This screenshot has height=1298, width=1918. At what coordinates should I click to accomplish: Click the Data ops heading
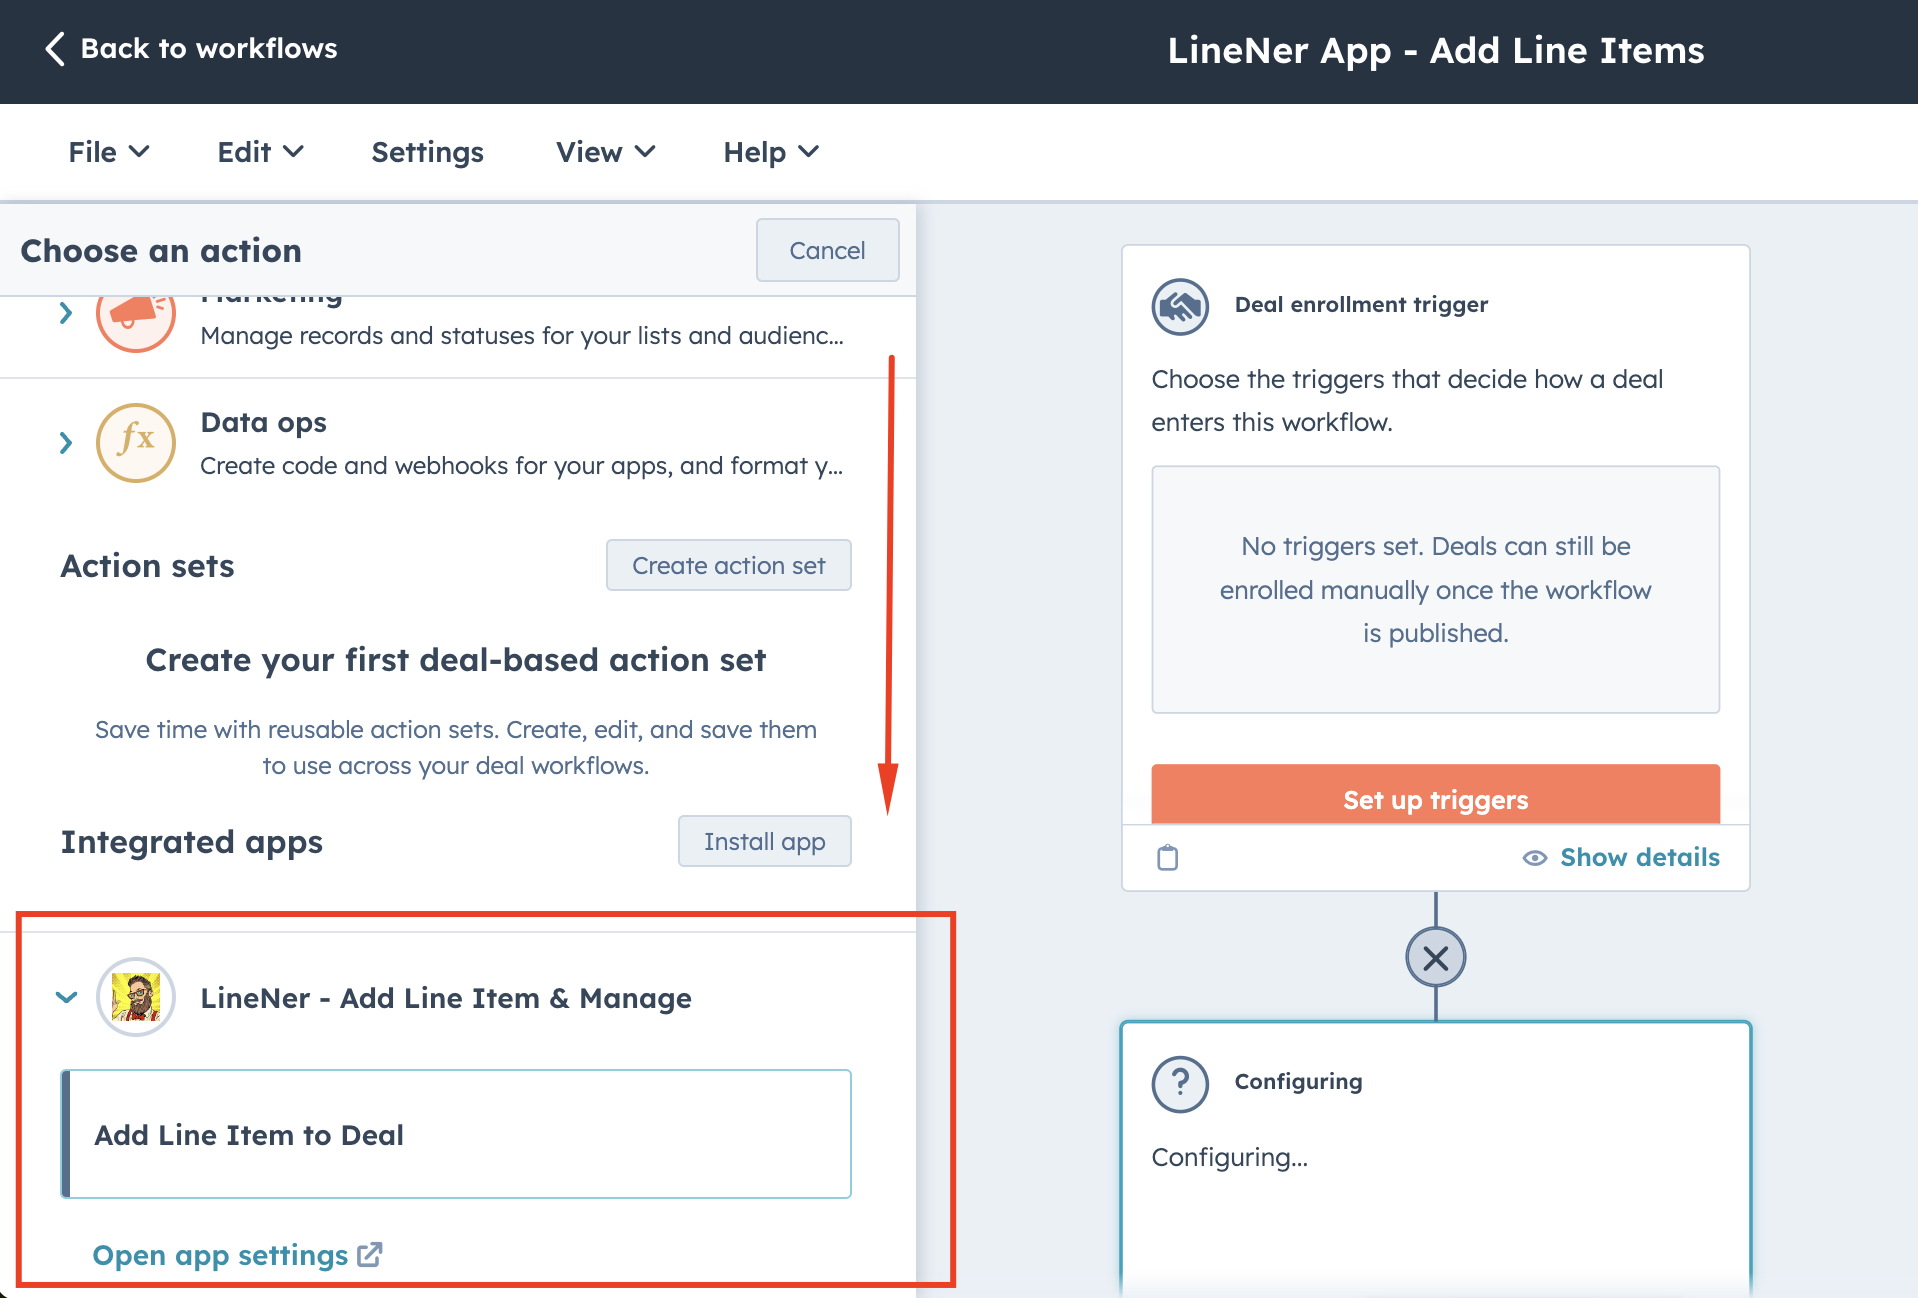(263, 422)
